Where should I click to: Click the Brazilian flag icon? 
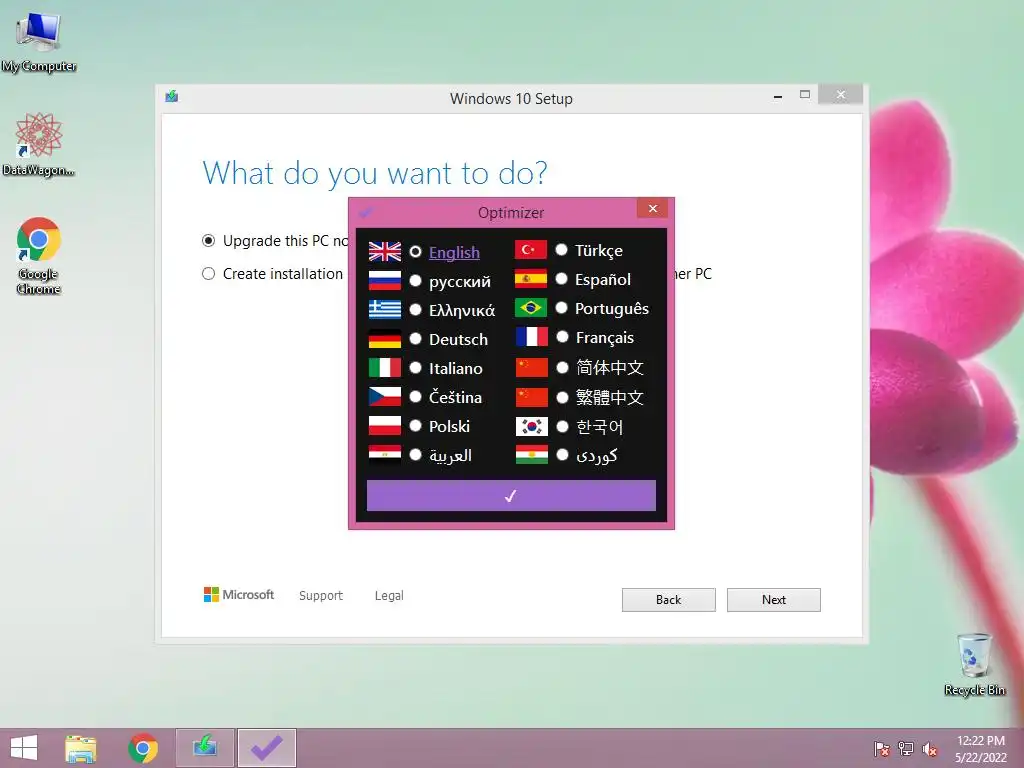[531, 308]
